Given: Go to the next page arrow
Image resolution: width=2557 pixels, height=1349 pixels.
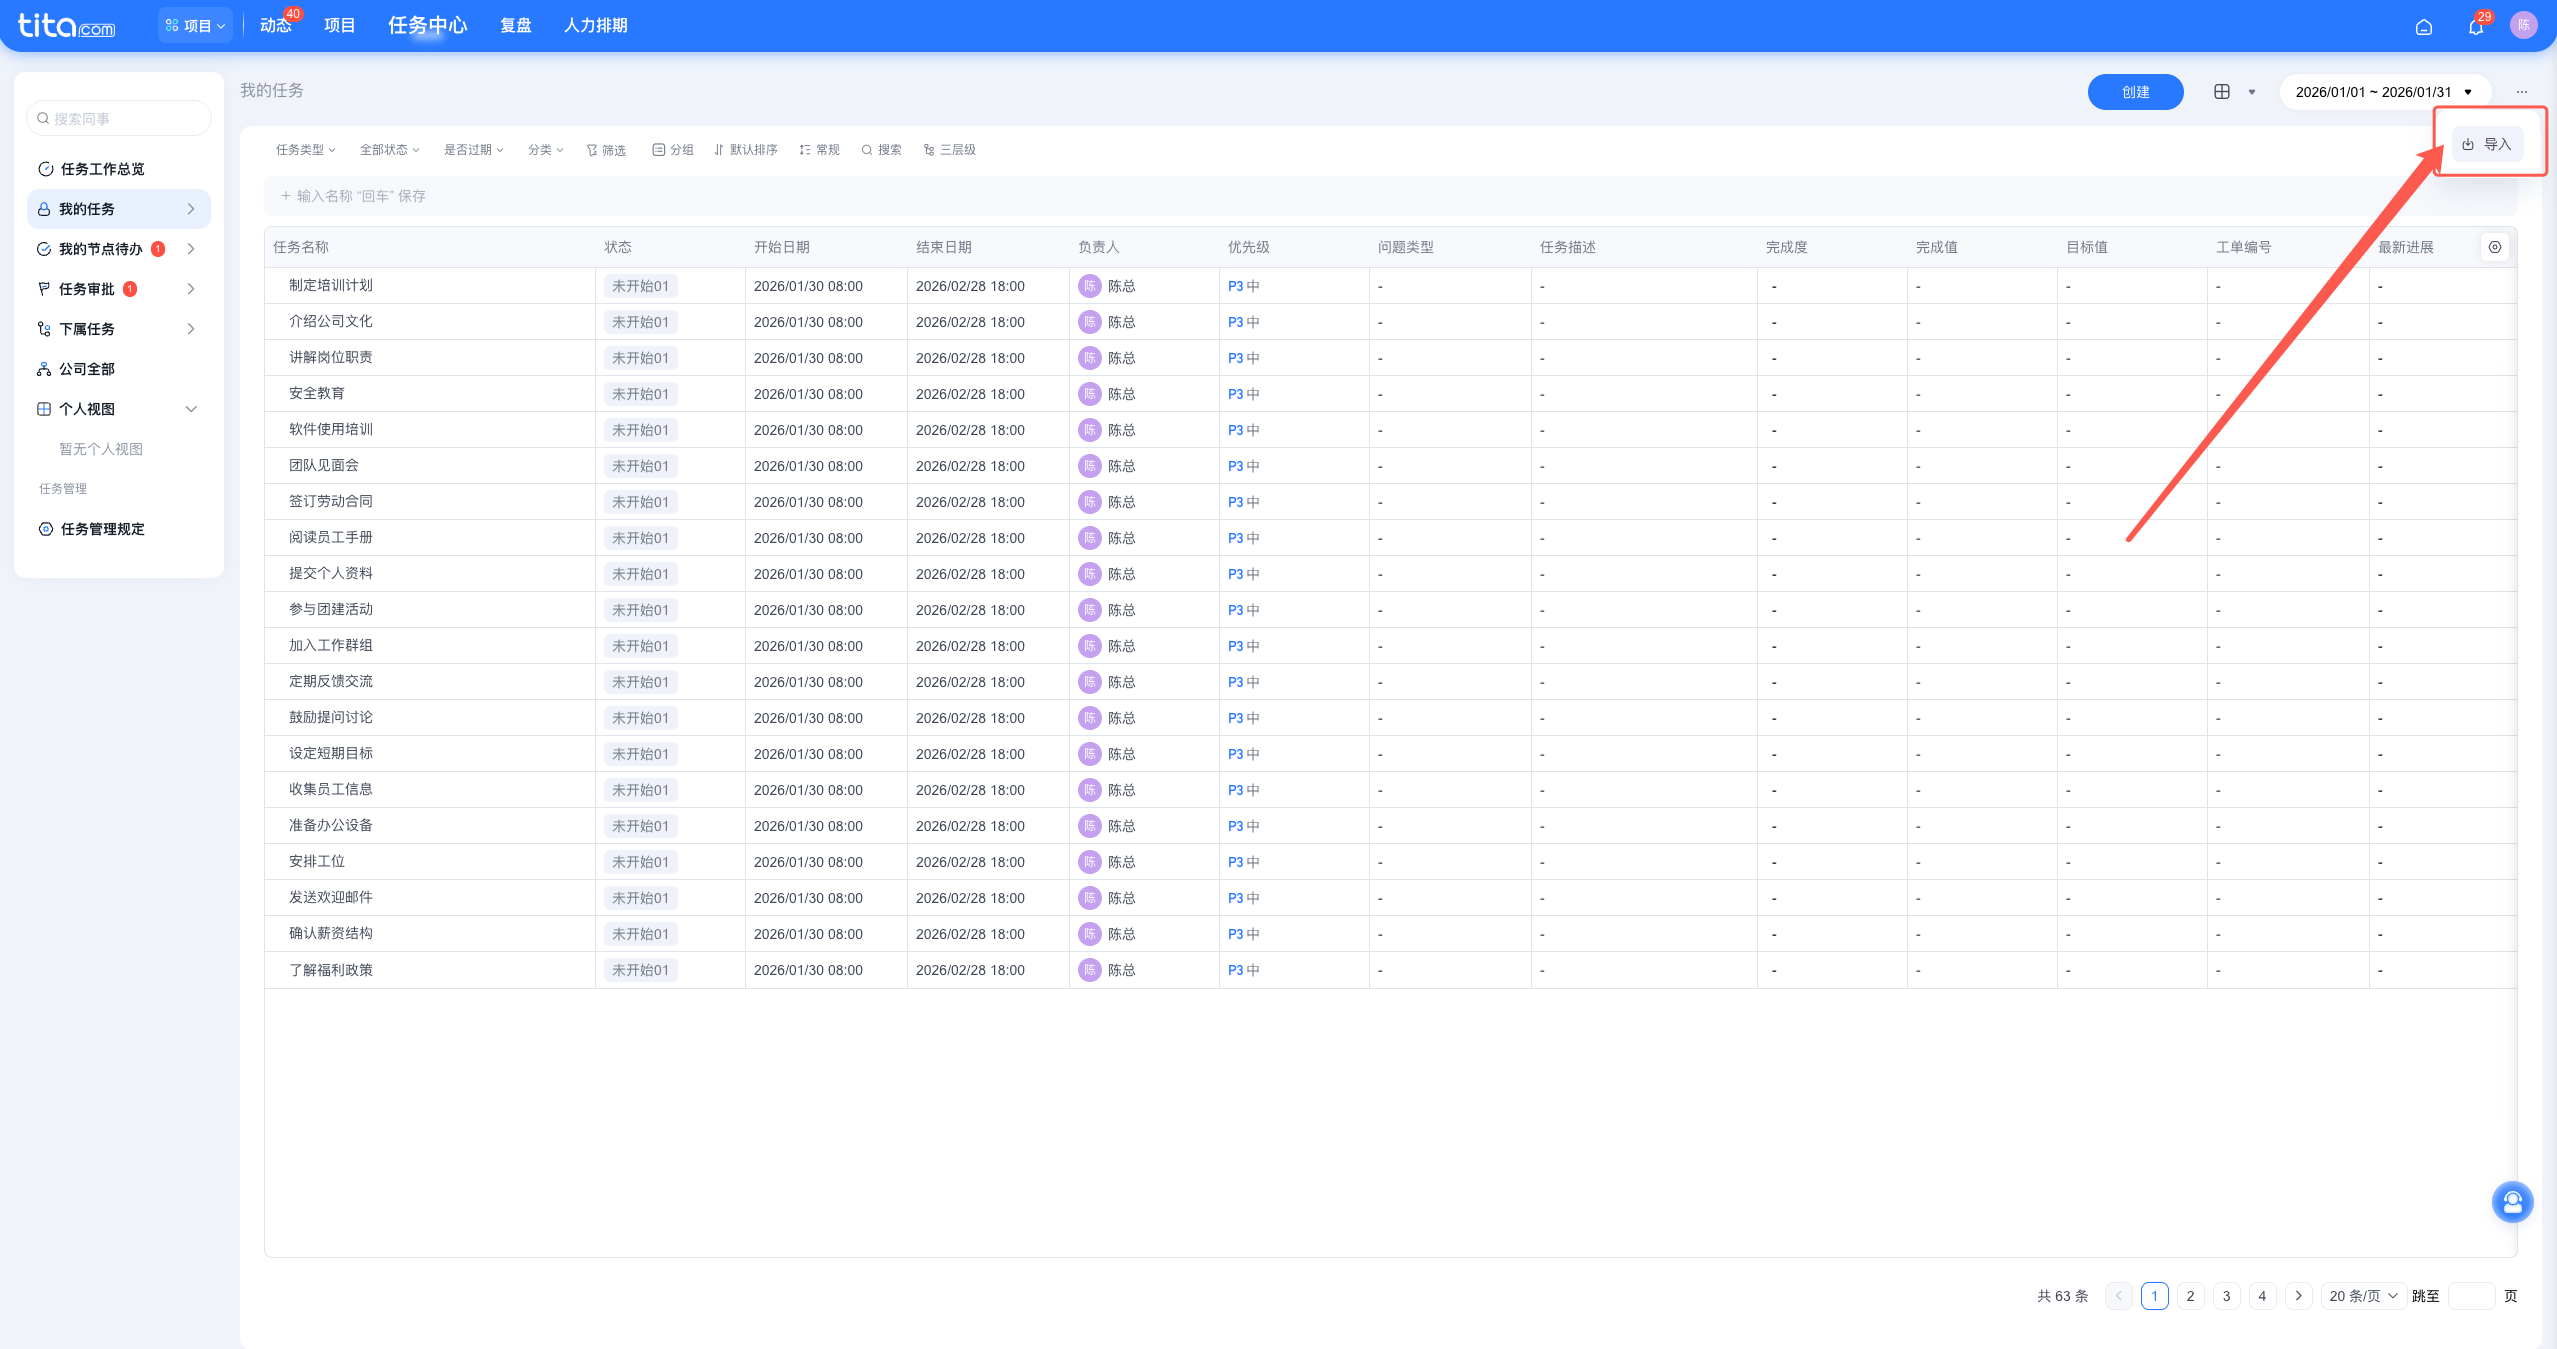Looking at the screenshot, I should tap(2299, 1296).
